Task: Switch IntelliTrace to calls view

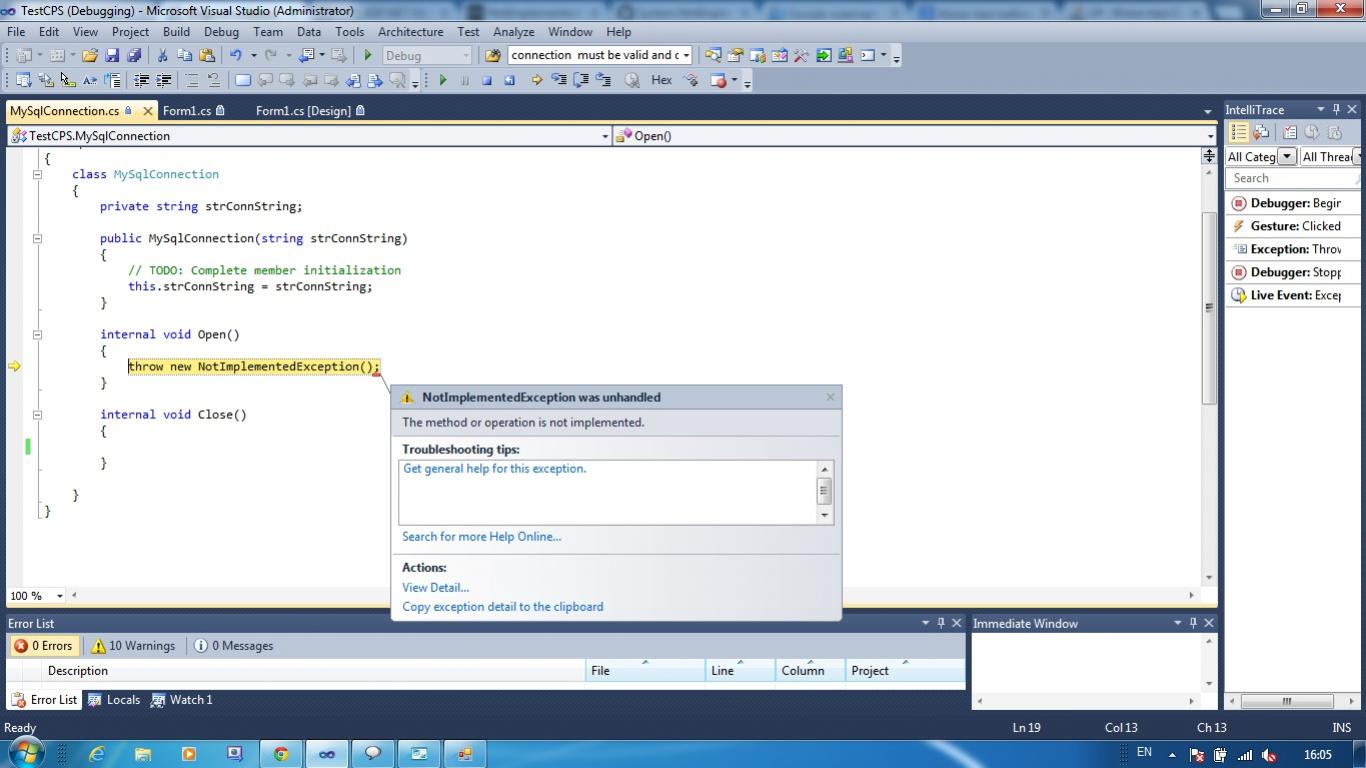Action: pyautogui.click(x=1261, y=132)
